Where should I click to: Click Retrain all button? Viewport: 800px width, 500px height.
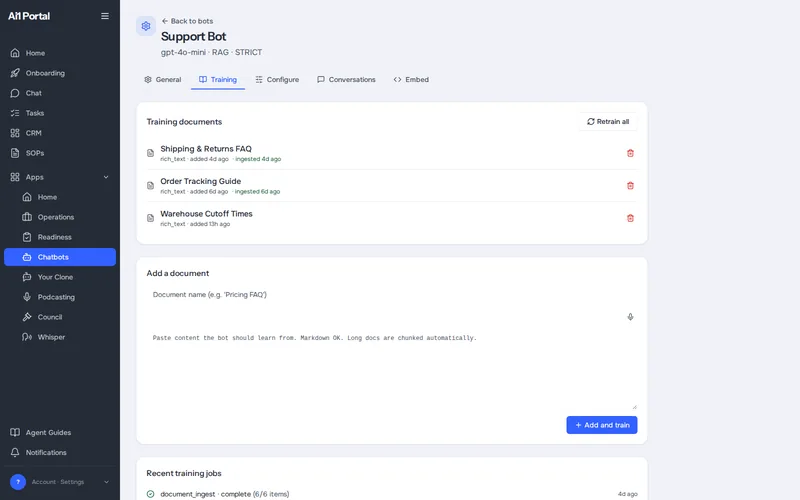coord(608,121)
